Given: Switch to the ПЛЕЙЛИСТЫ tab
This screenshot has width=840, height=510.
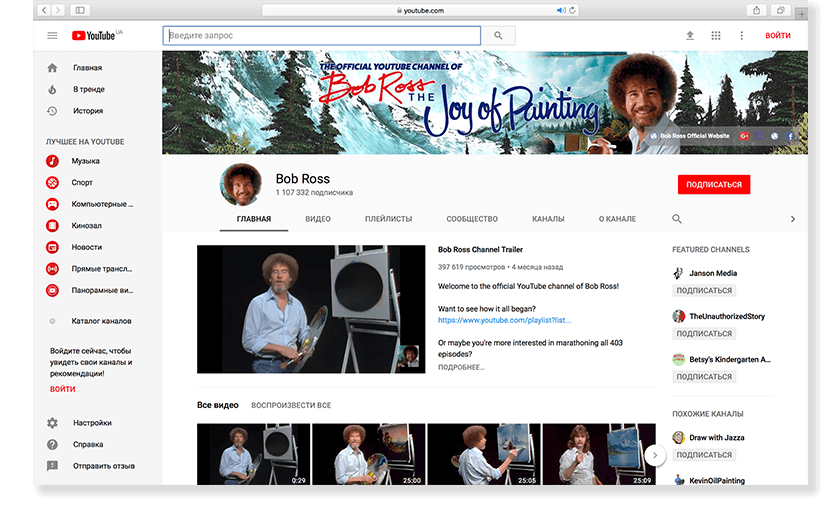Looking at the screenshot, I should 388,219.
